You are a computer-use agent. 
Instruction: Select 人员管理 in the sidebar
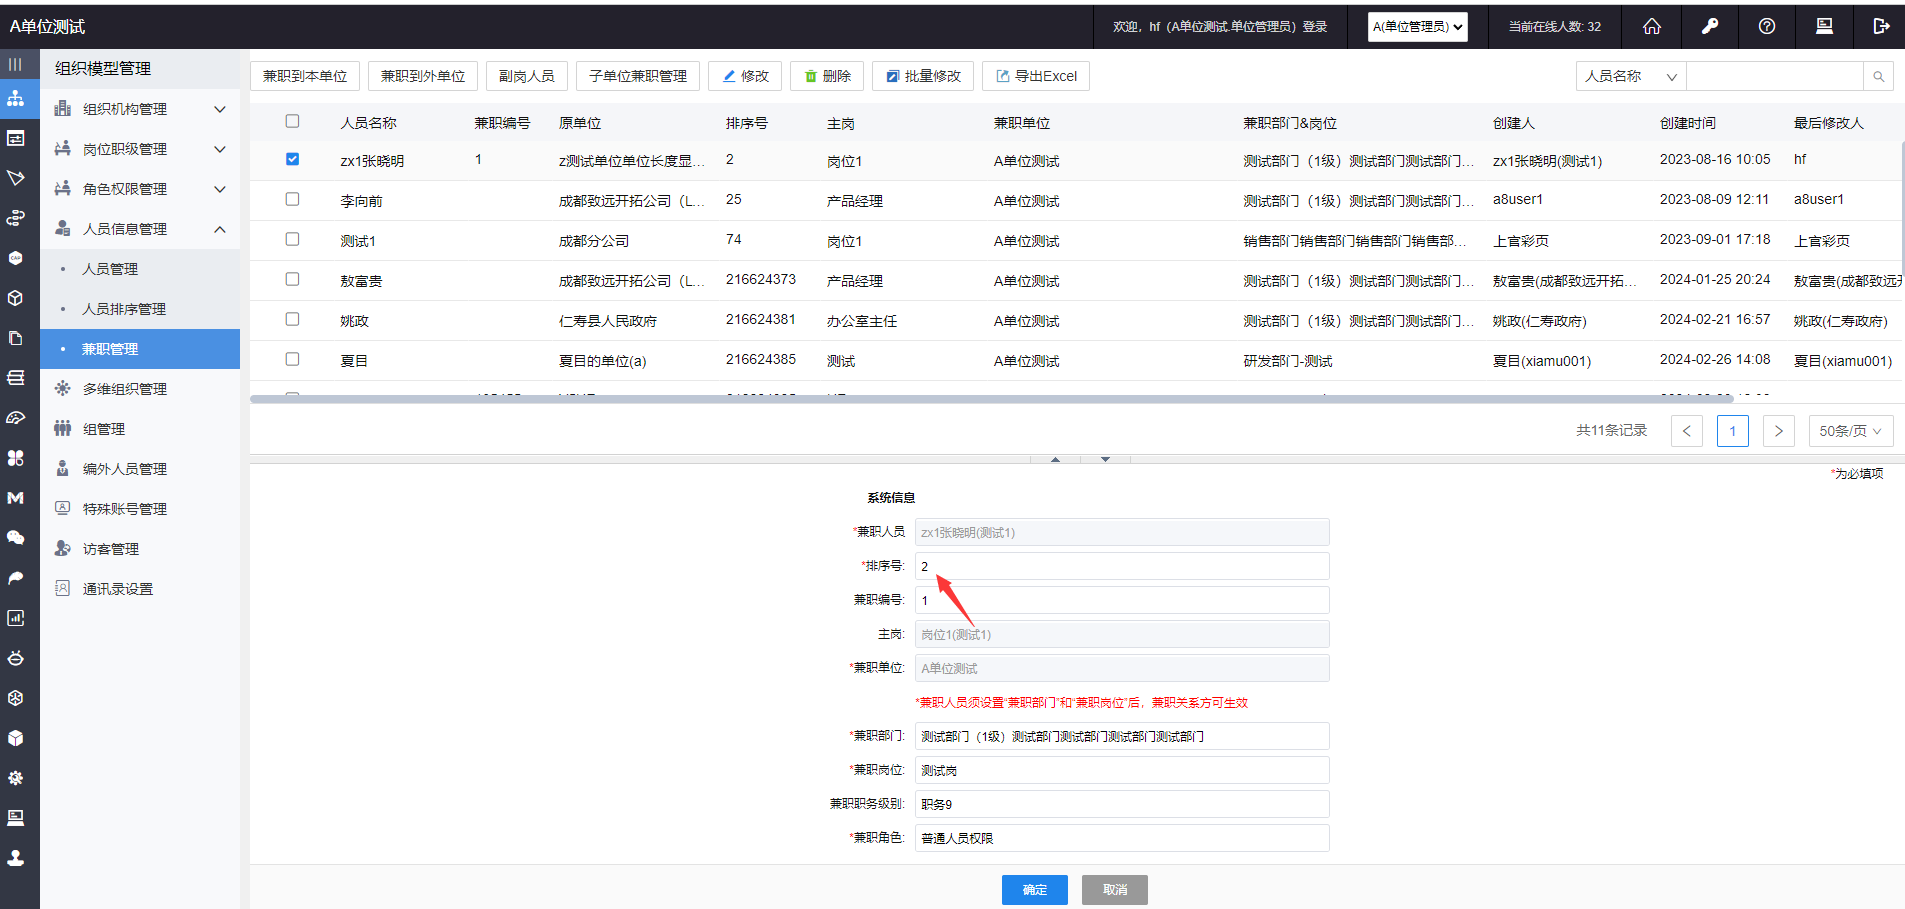point(110,269)
